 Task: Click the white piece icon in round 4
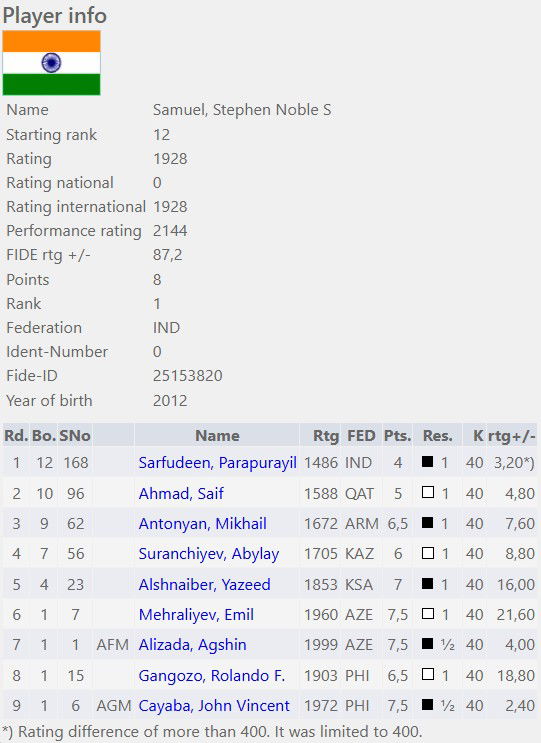[428, 553]
